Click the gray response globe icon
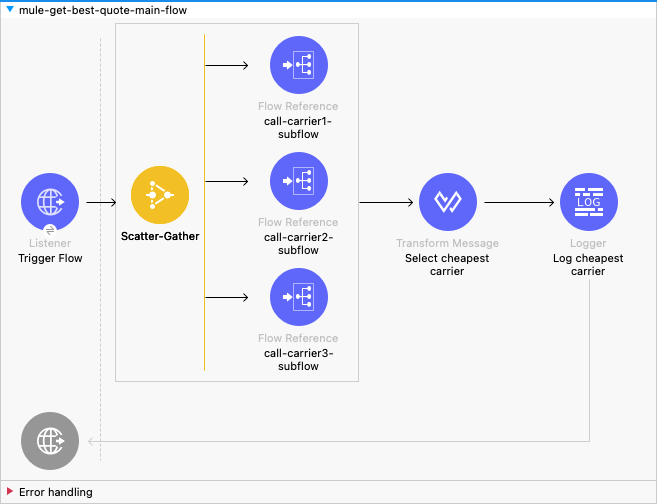The width and height of the screenshot is (657, 504). pos(50,441)
